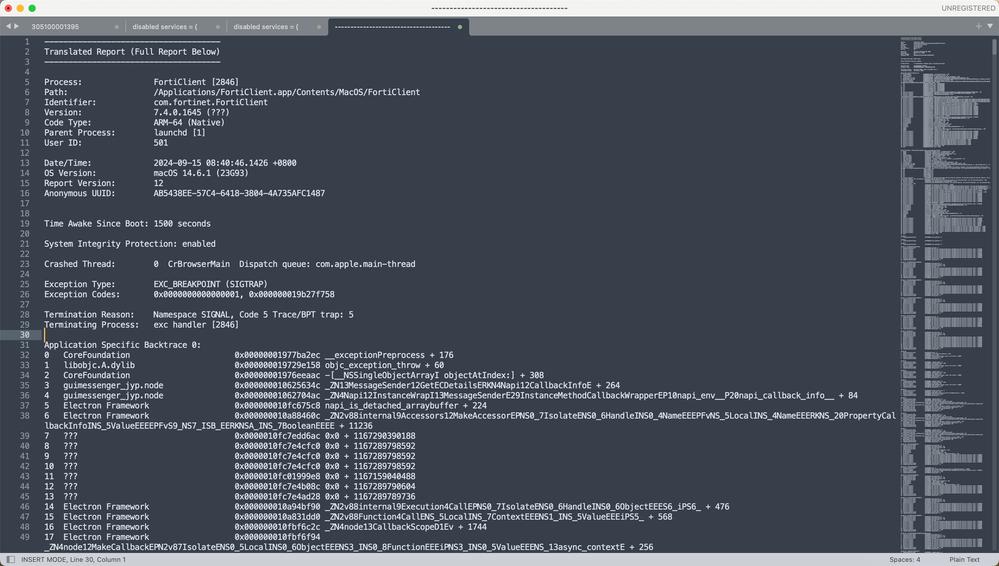
Task: Click '0x0 + 1167159040488' on frame 11
Action: tap(370, 476)
